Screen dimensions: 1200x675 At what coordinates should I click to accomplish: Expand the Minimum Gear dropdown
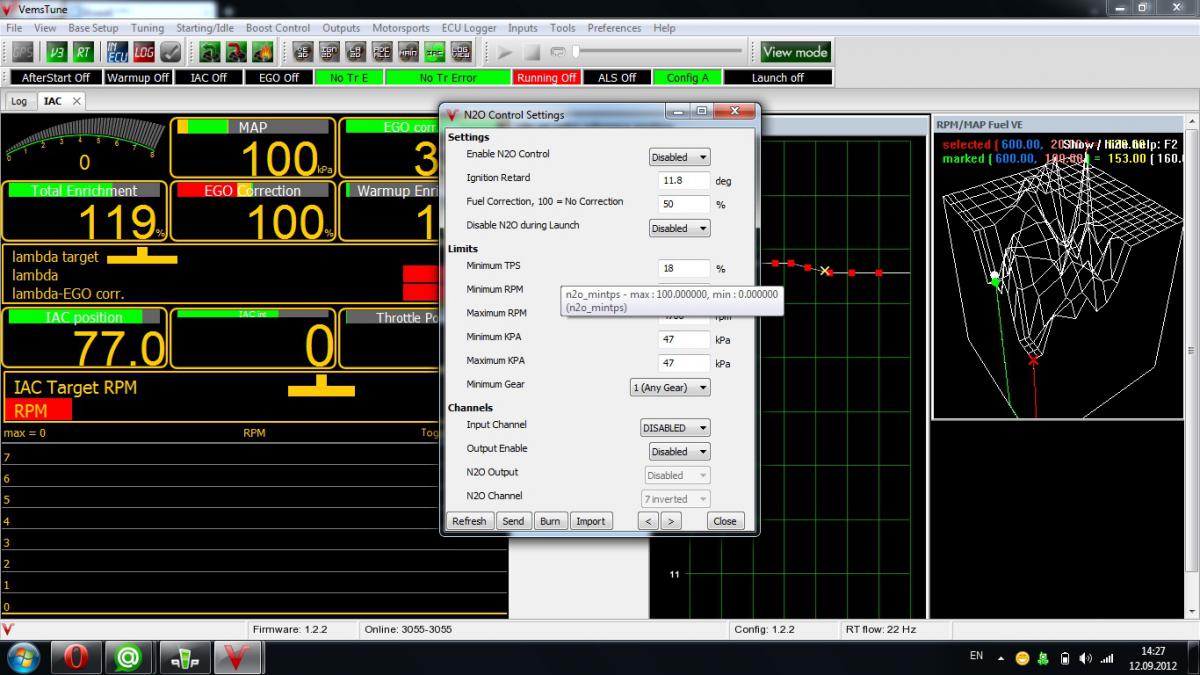pyautogui.click(x=669, y=387)
